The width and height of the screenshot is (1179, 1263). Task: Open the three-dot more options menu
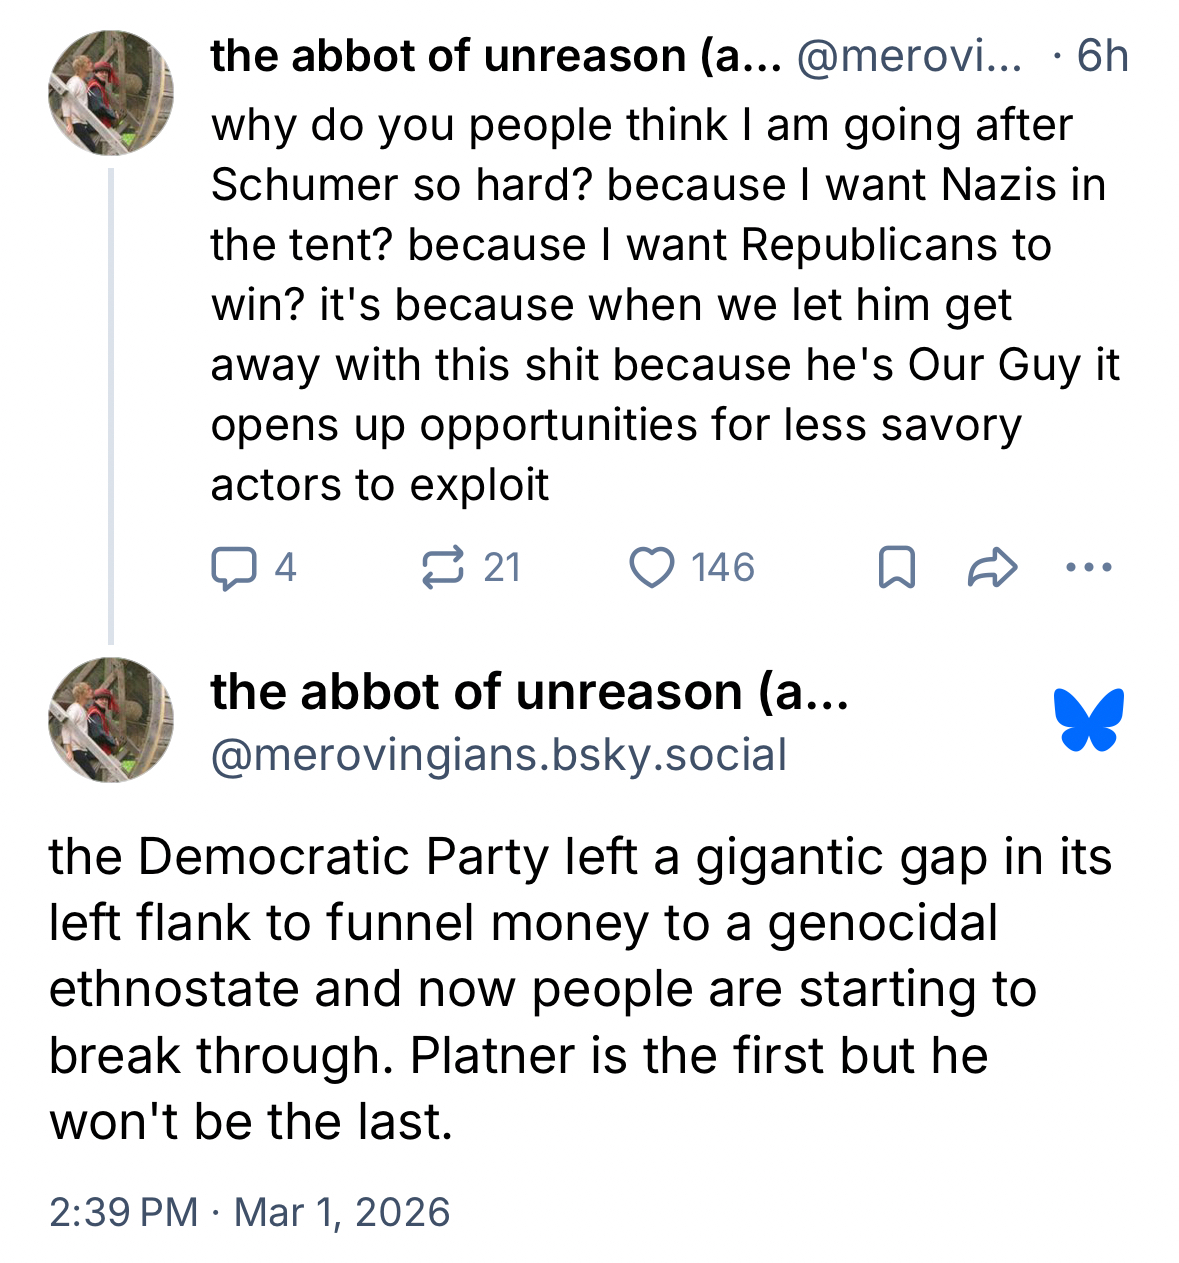point(1088,568)
